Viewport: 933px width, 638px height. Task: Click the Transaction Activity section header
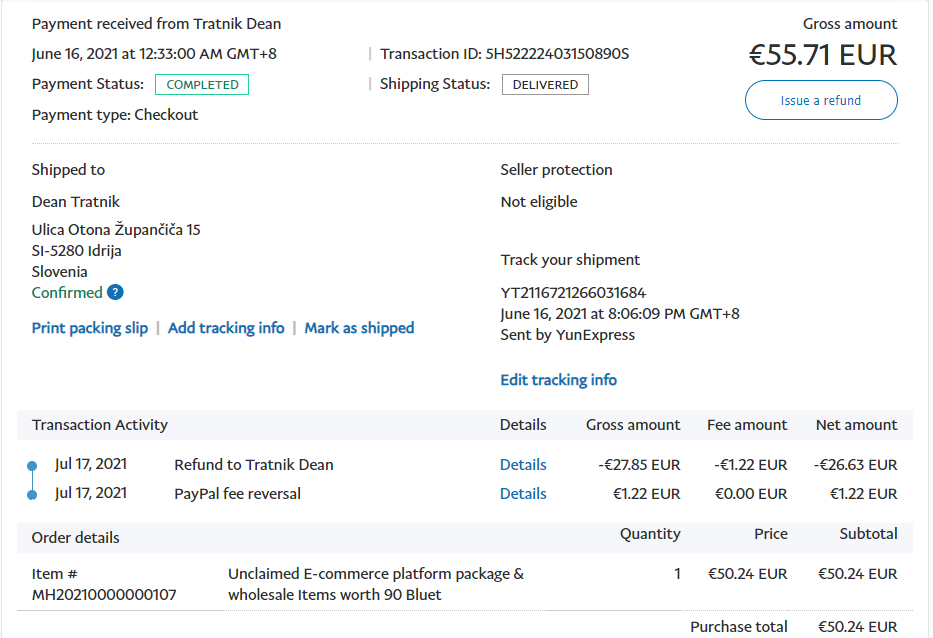coord(100,425)
